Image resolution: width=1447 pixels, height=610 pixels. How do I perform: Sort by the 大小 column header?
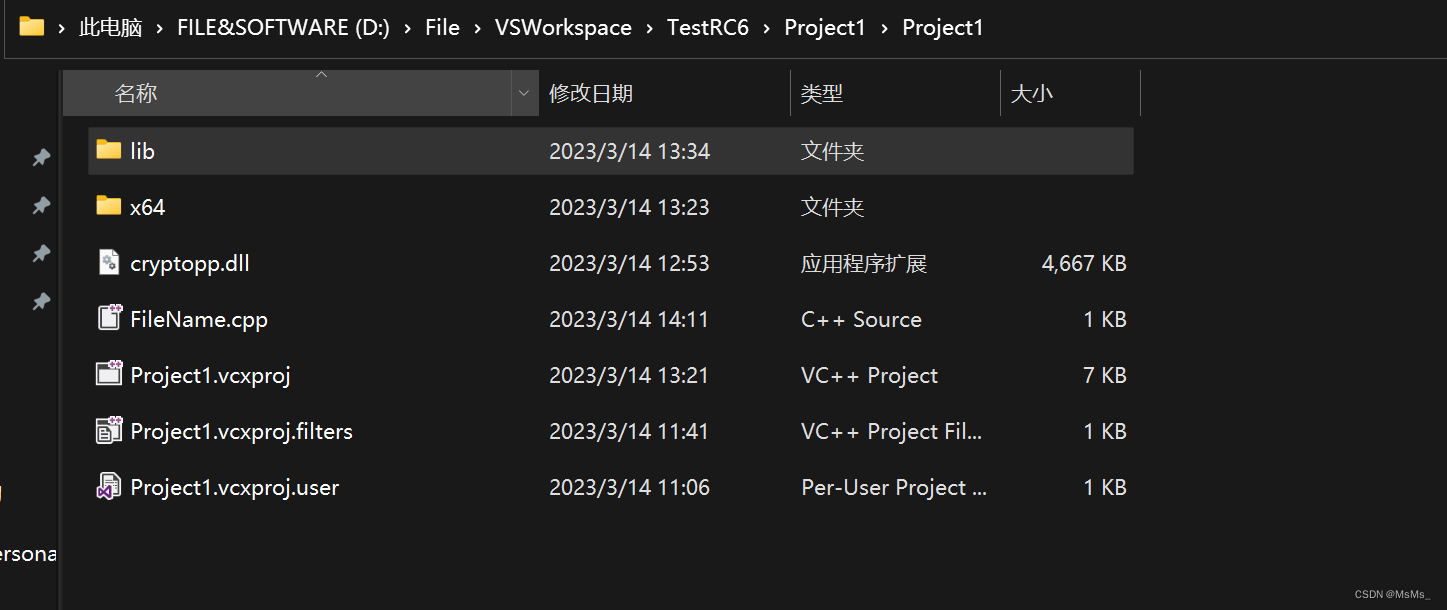click(1031, 94)
